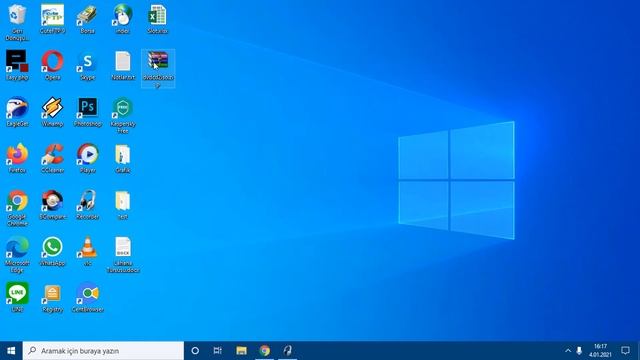640x360 pixels.
Task: Open Cortana from the taskbar circle
Action: 195,351
